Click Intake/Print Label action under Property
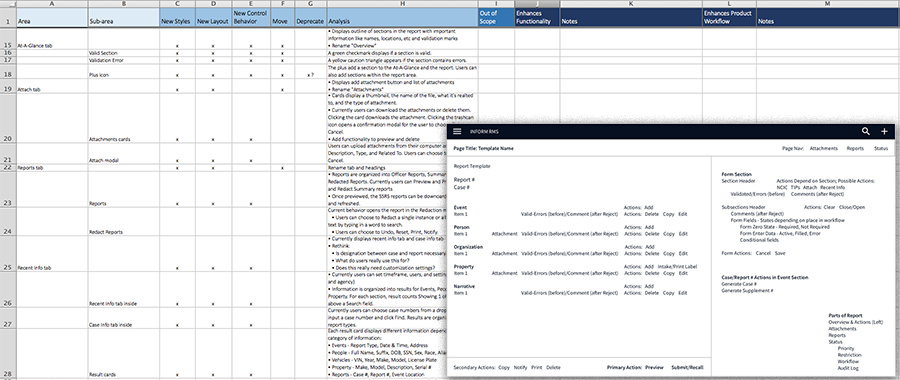 (677, 266)
